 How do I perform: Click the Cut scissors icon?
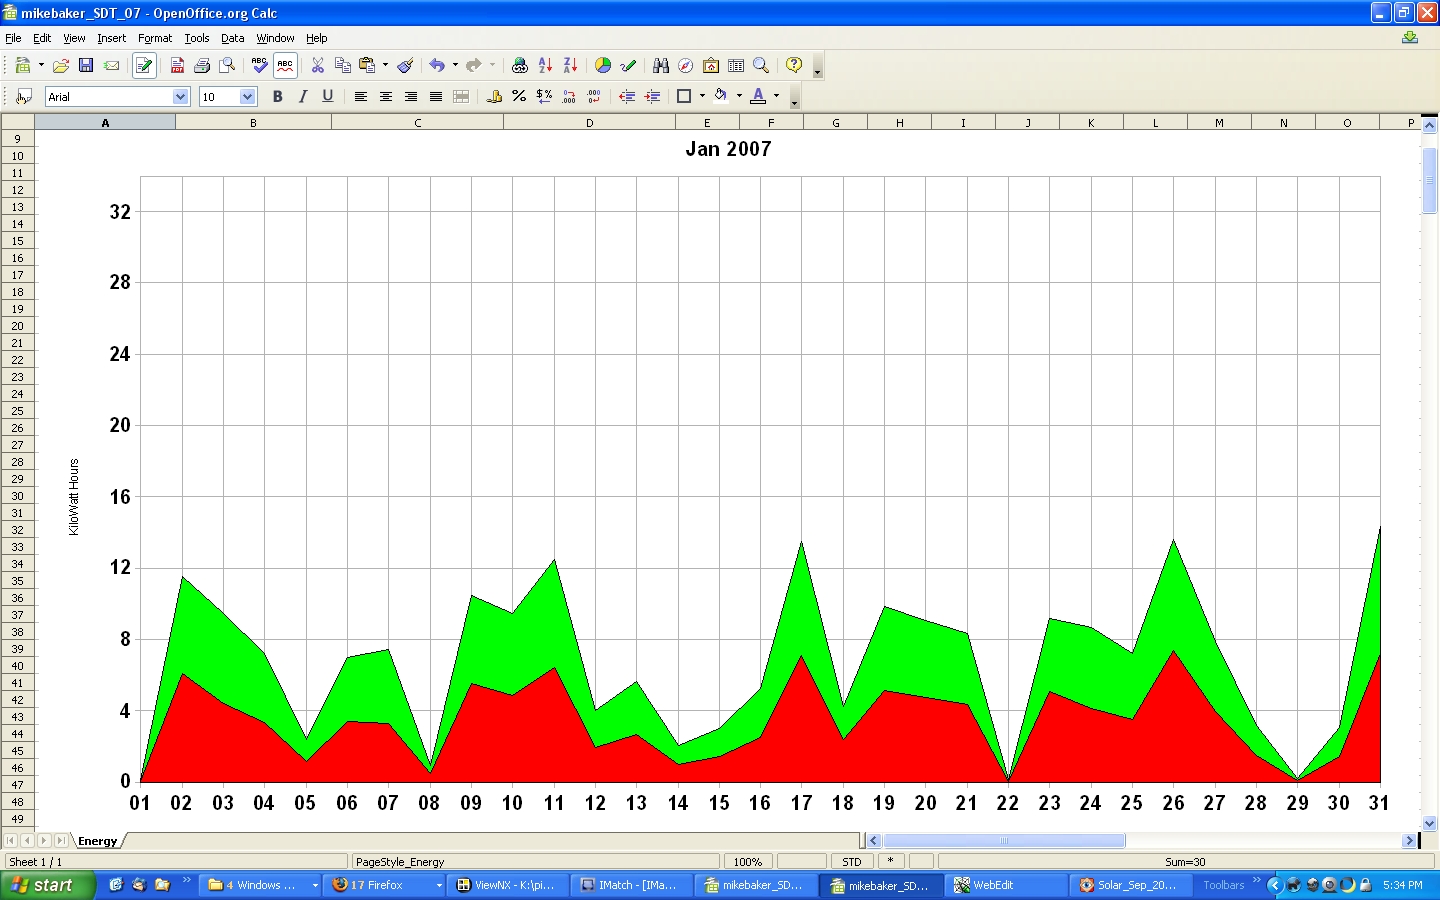[318, 66]
